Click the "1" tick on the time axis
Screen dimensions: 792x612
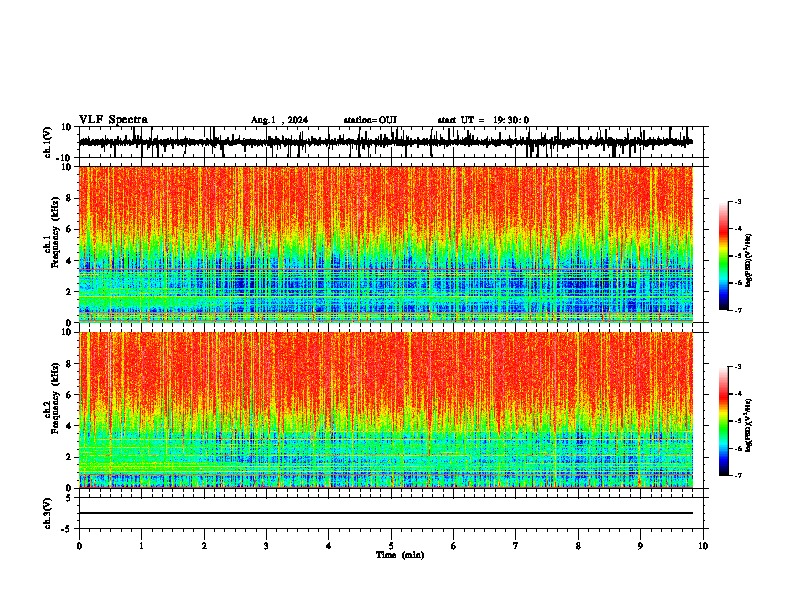click(141, 546)
